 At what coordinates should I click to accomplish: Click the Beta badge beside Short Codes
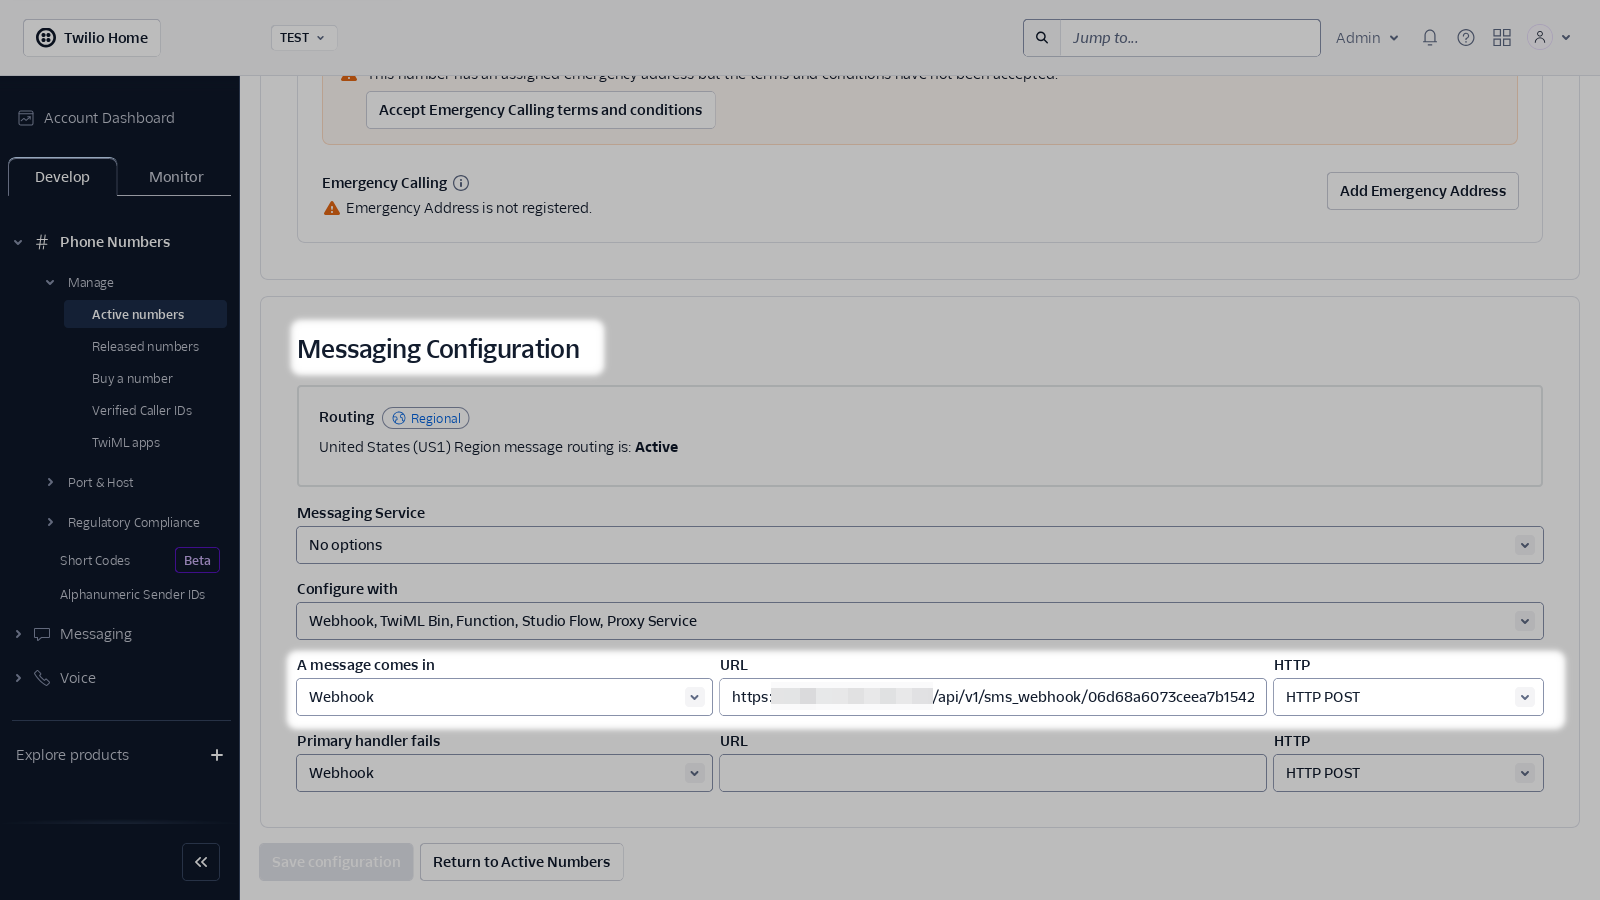(197, 561)
